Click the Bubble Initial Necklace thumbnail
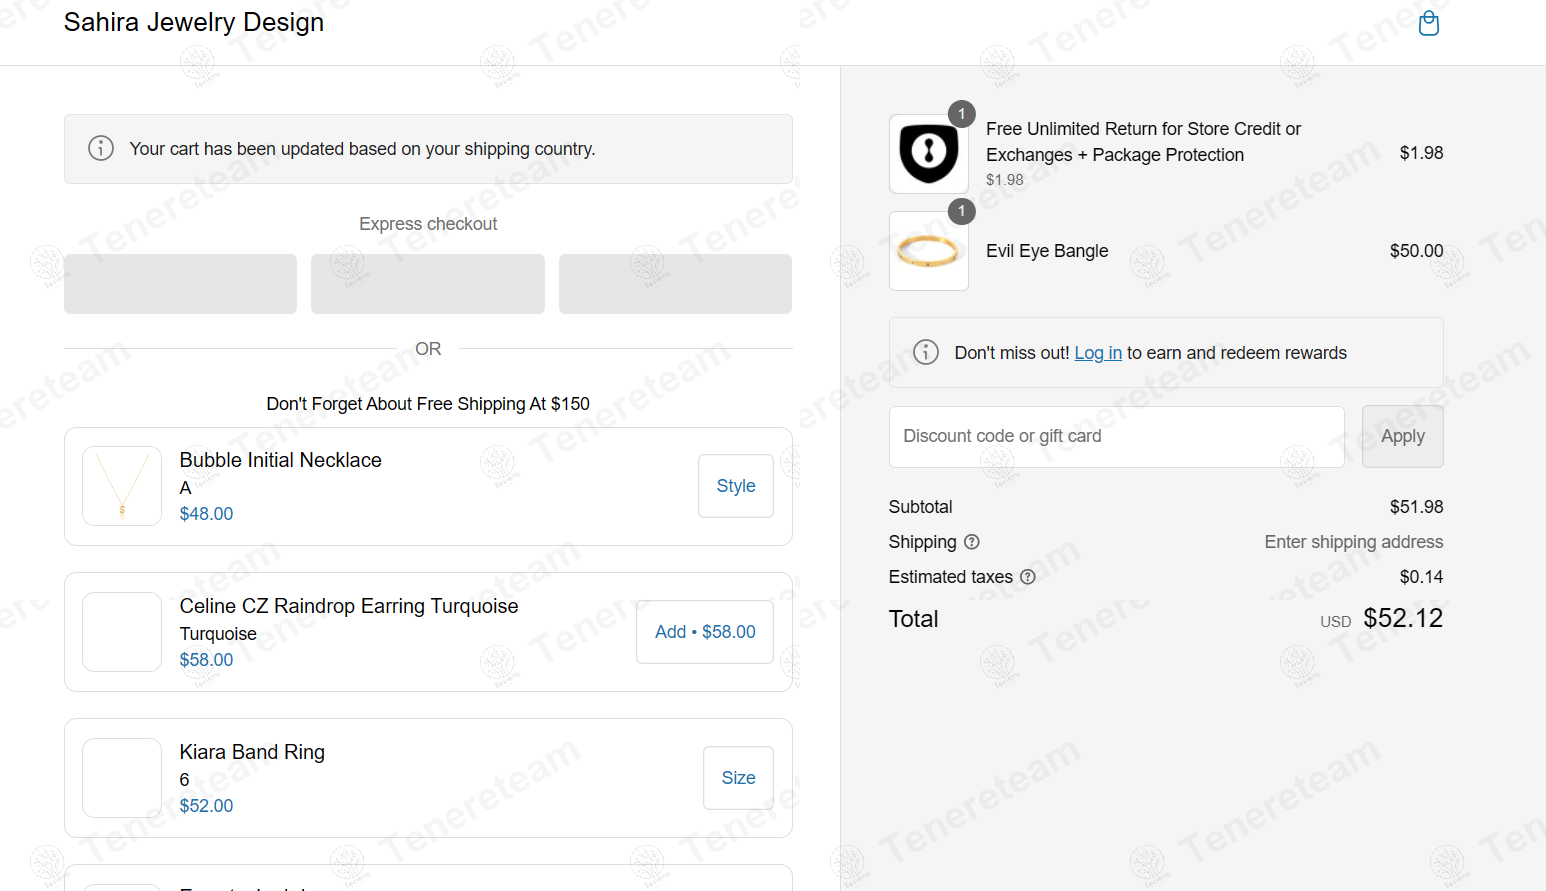 pos(122,486)
